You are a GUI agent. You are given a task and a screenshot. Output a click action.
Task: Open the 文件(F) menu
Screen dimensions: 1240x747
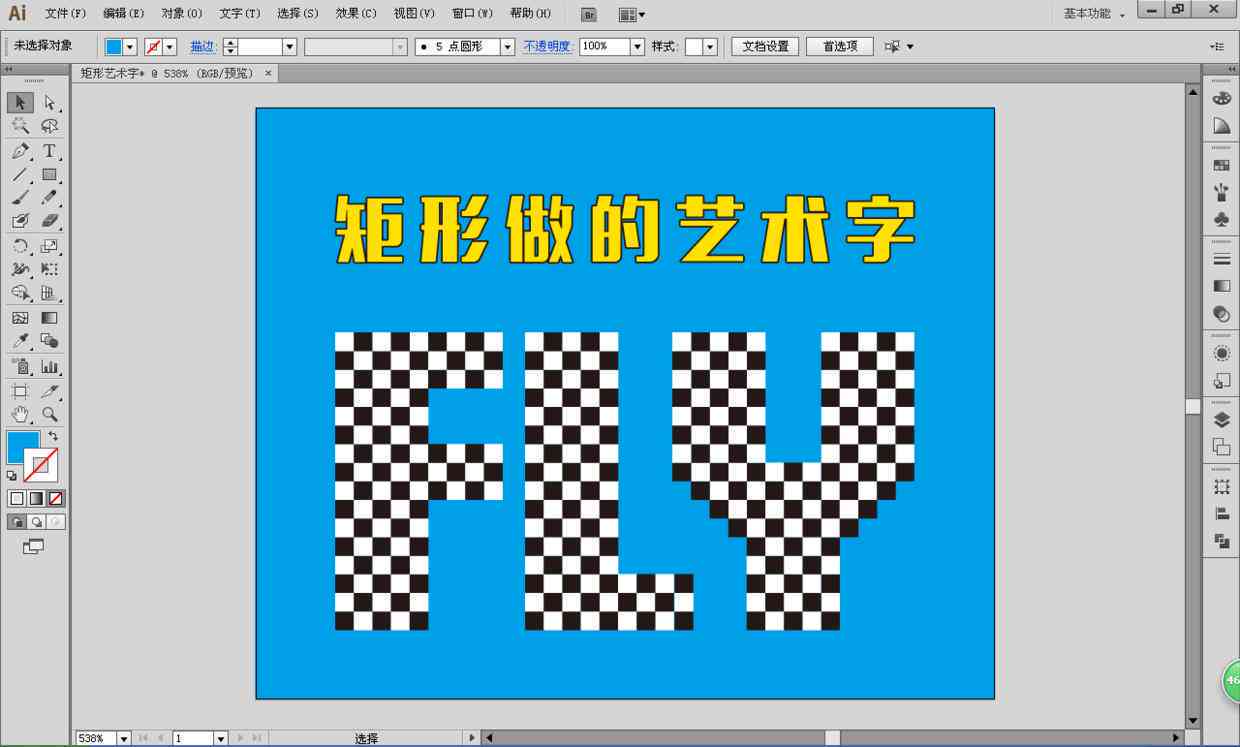point(66,14)
